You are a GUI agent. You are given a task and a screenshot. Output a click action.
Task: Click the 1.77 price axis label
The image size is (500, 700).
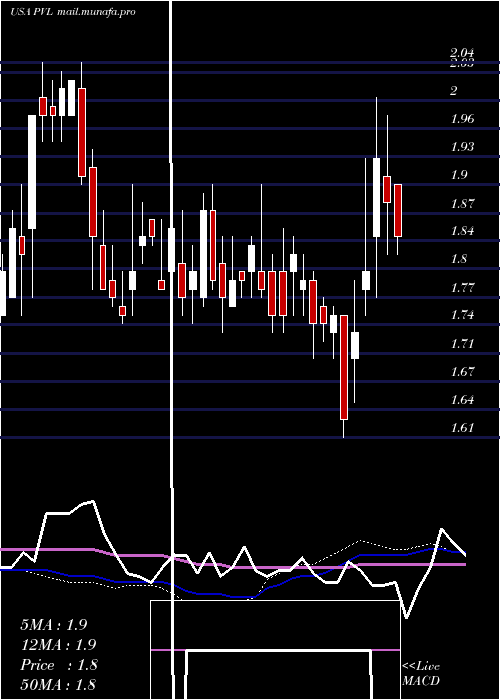[462, 287]
